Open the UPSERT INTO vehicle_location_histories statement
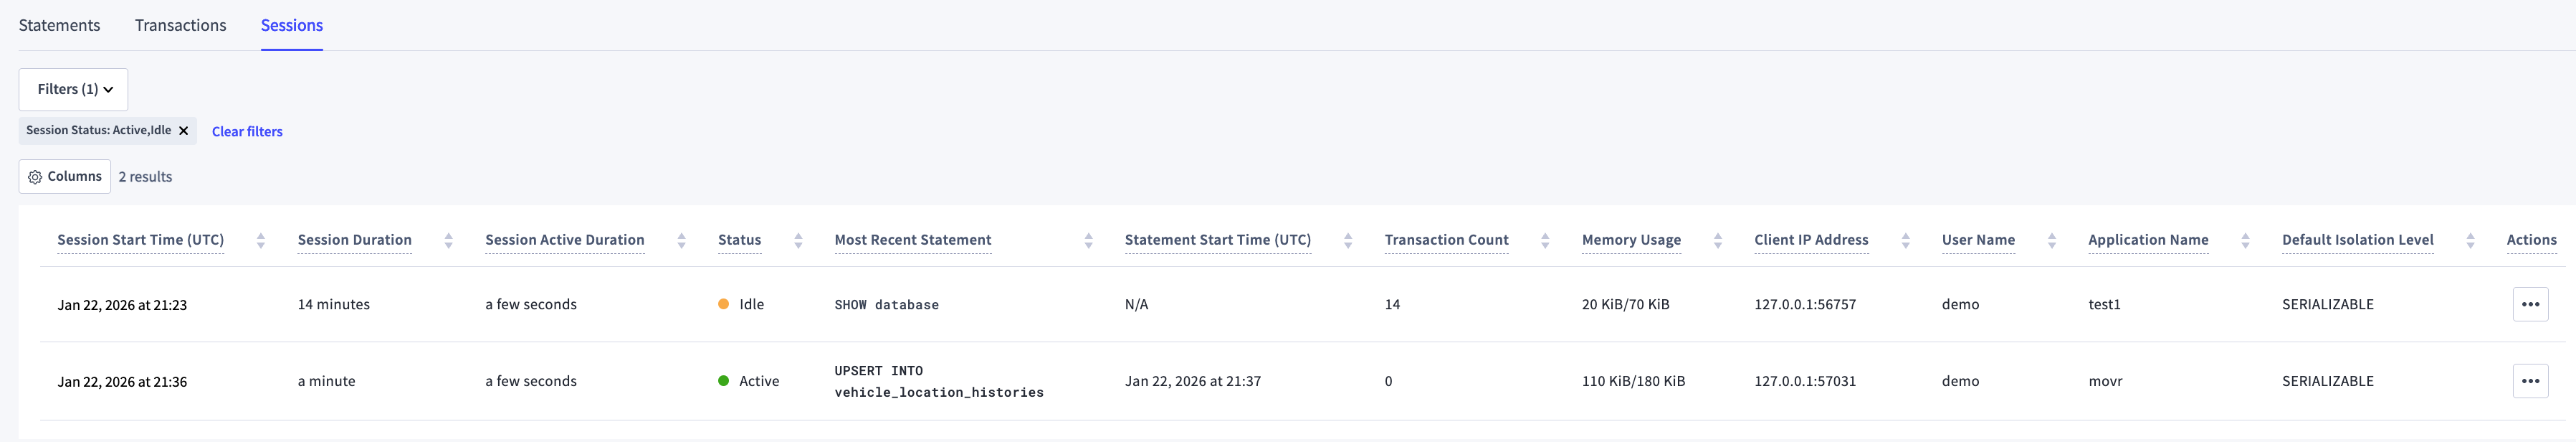The width and height of the screenshot is (2576, 442). [938, 382]
